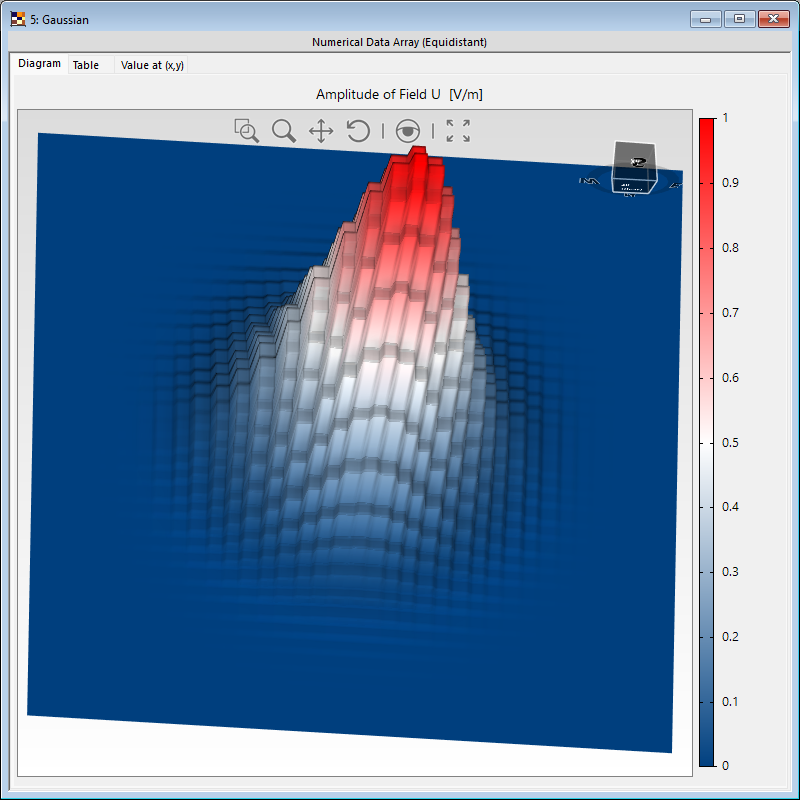Select the magnifier zoom tool
This screenshot has height=800, width=800.
tap(284, 131)
